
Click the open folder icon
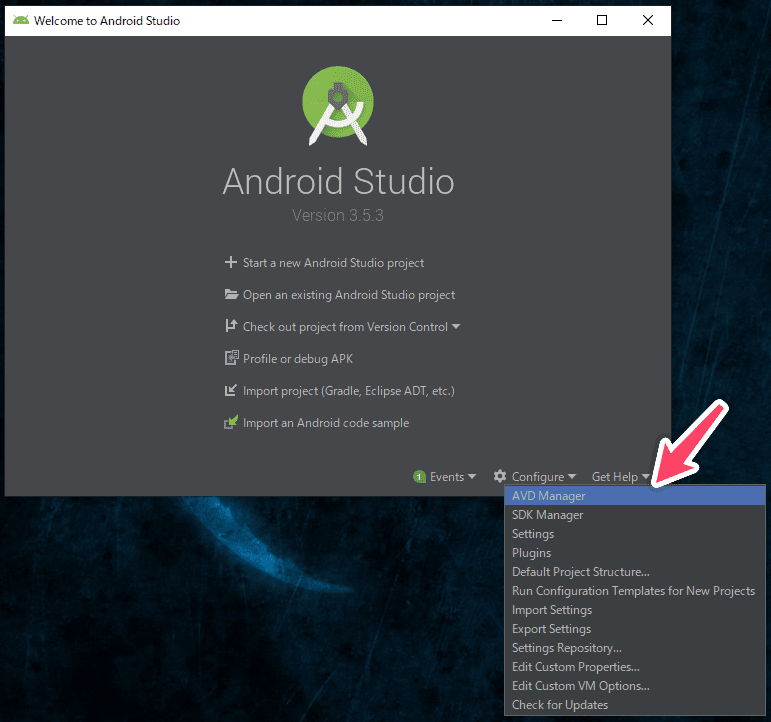(231, 294)
